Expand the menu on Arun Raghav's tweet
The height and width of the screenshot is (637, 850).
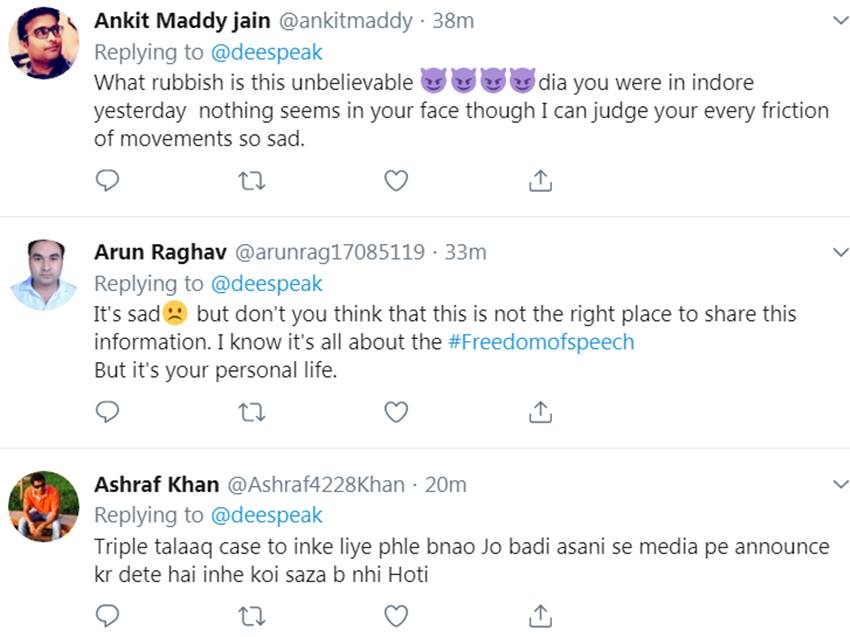pos(840,252)
